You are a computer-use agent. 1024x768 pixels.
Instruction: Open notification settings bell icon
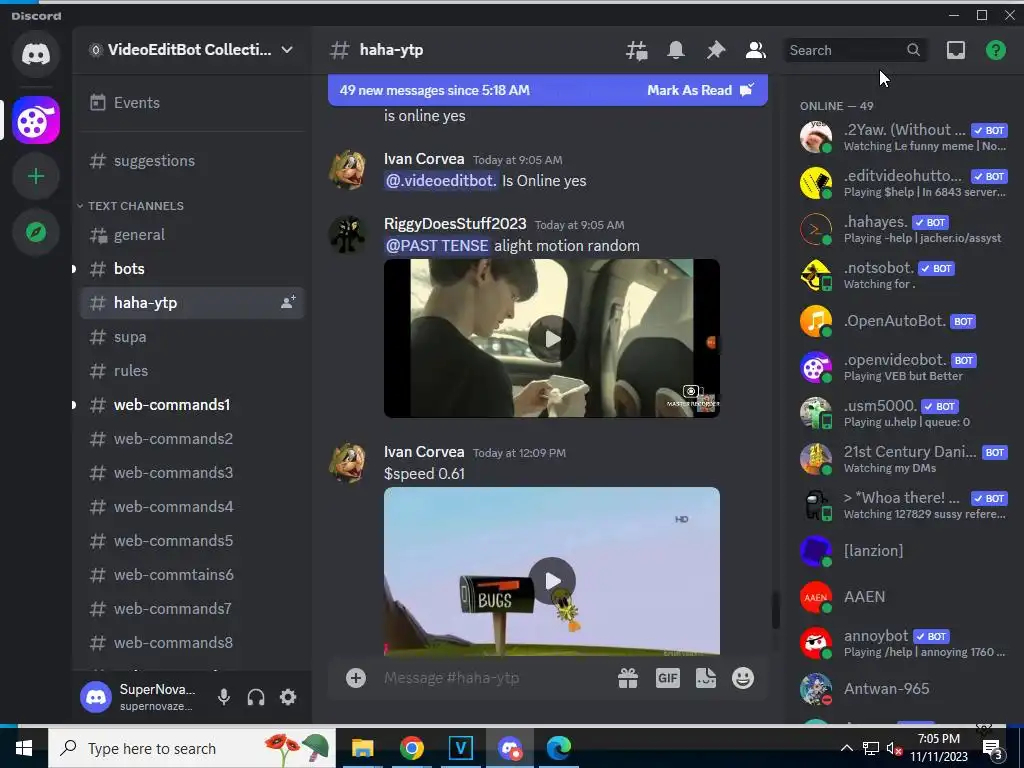(x=676, y=50)
